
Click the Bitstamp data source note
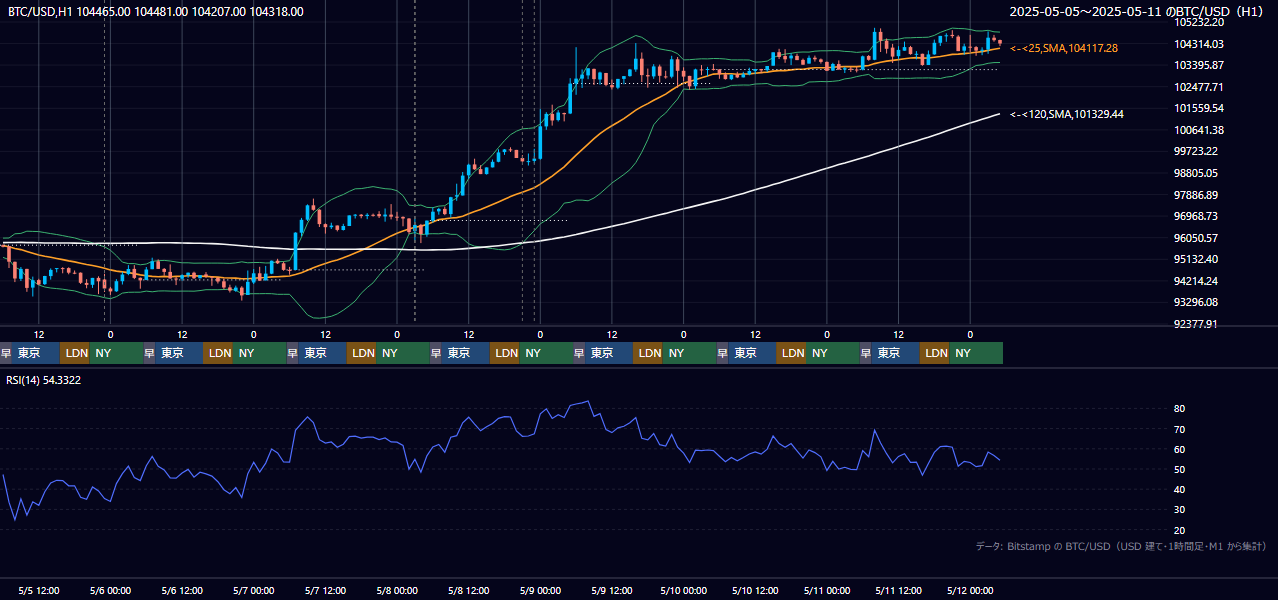[x=1121, y=546]
